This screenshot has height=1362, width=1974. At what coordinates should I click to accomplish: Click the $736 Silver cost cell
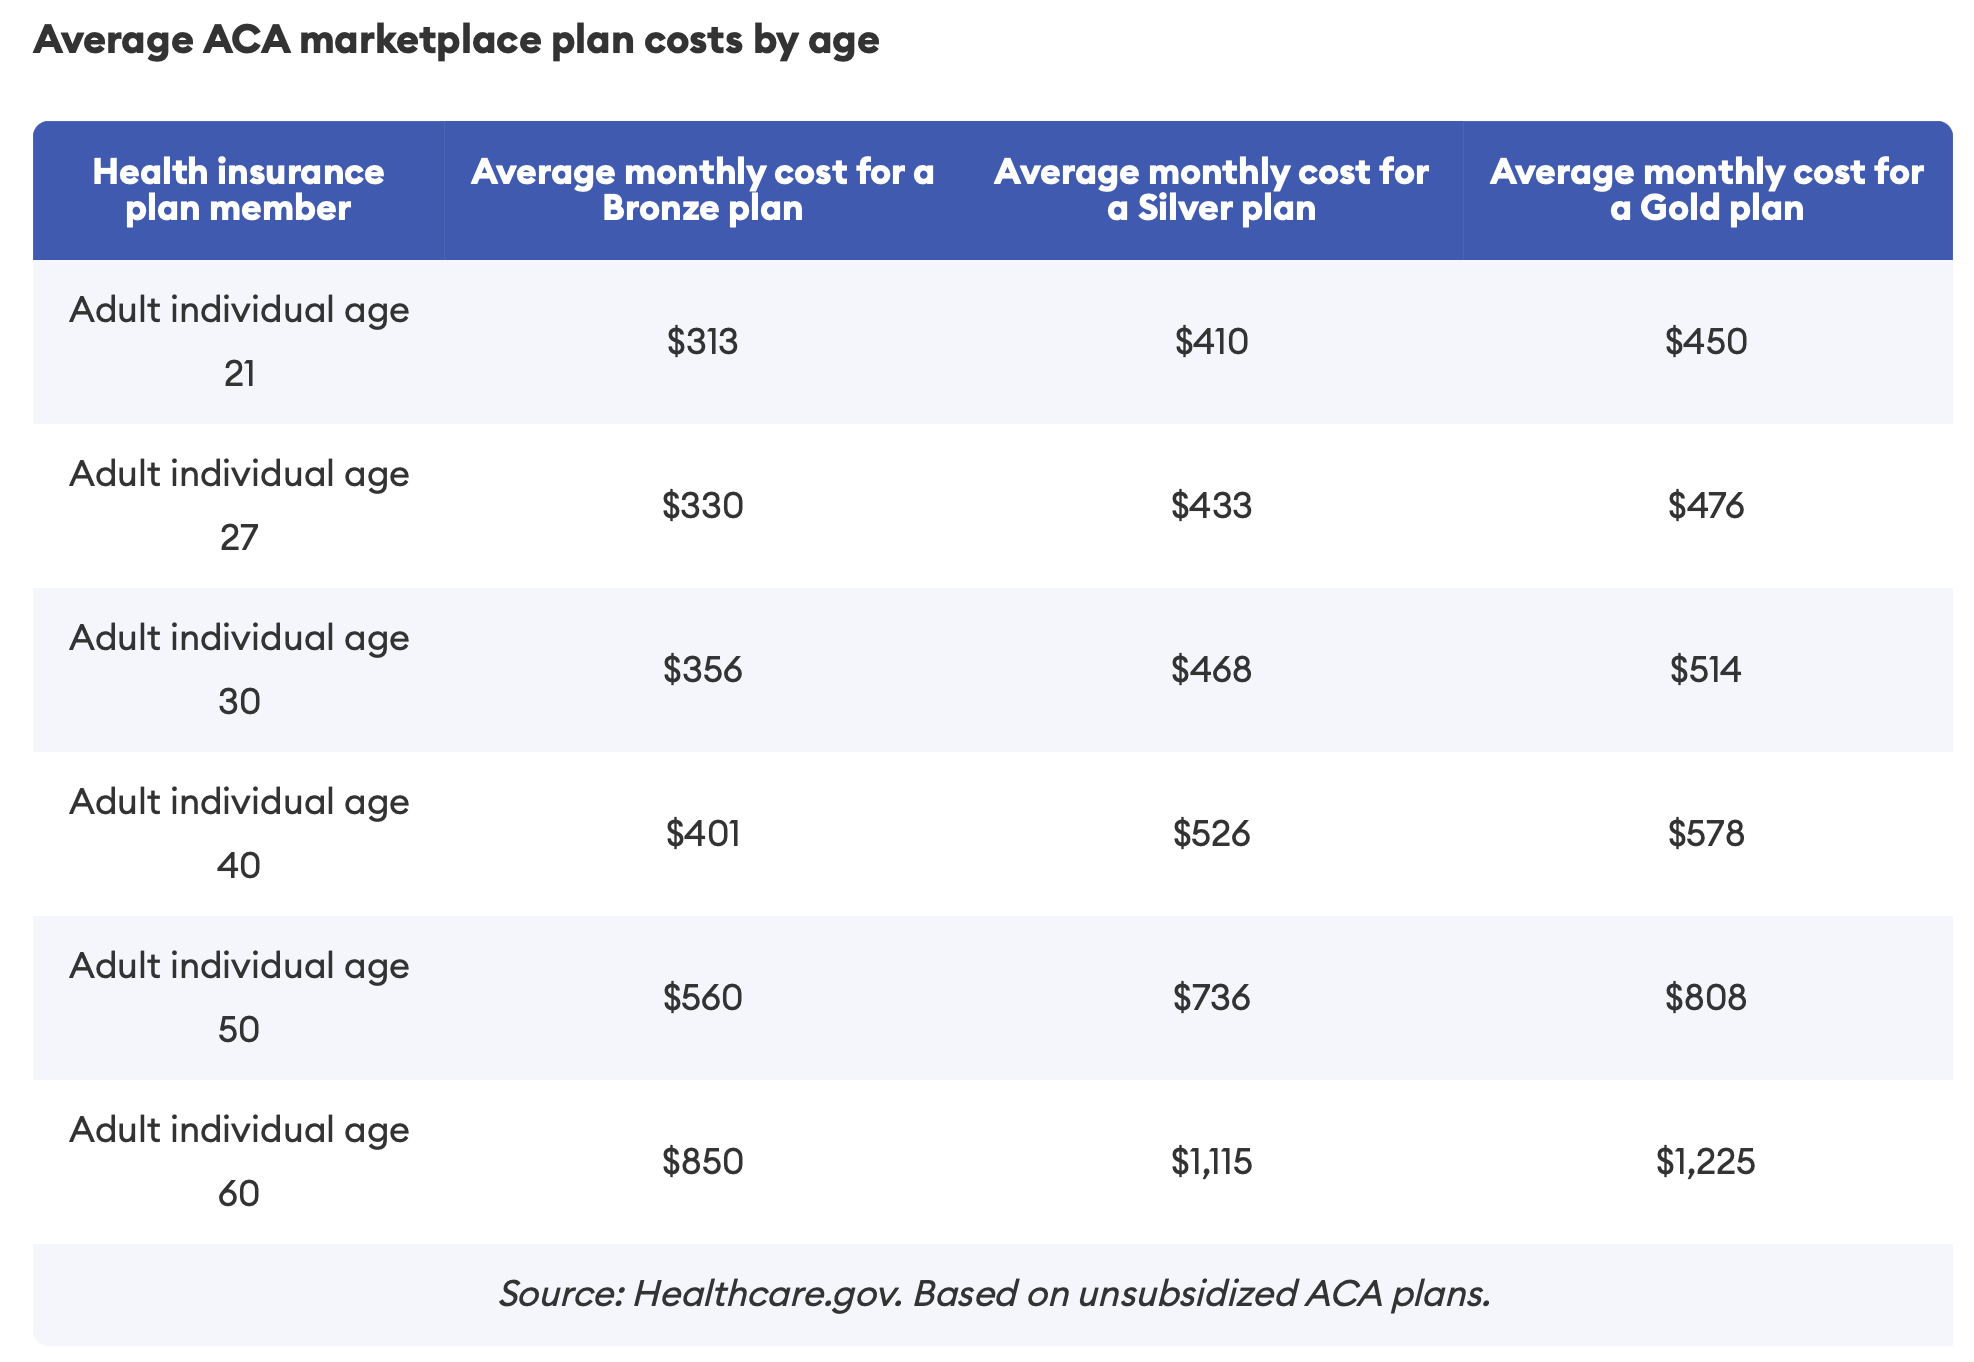[1211, 998]
